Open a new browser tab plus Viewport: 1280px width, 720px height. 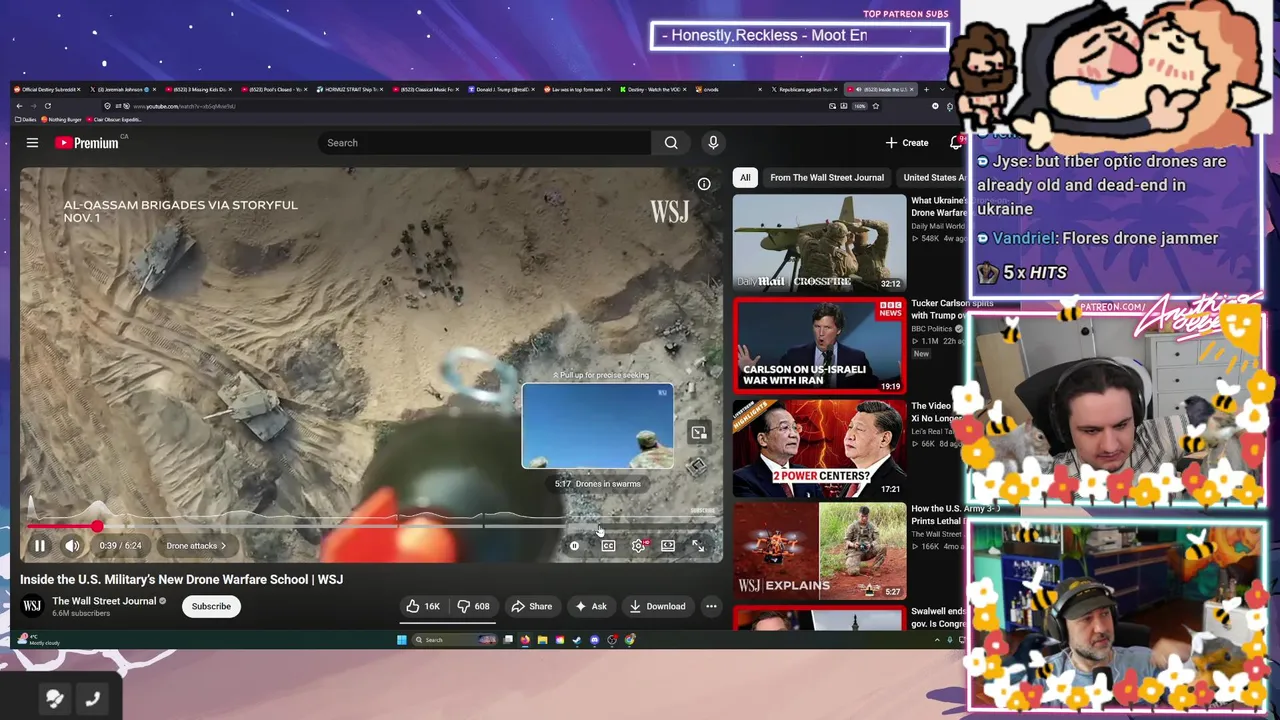[926, 90]
